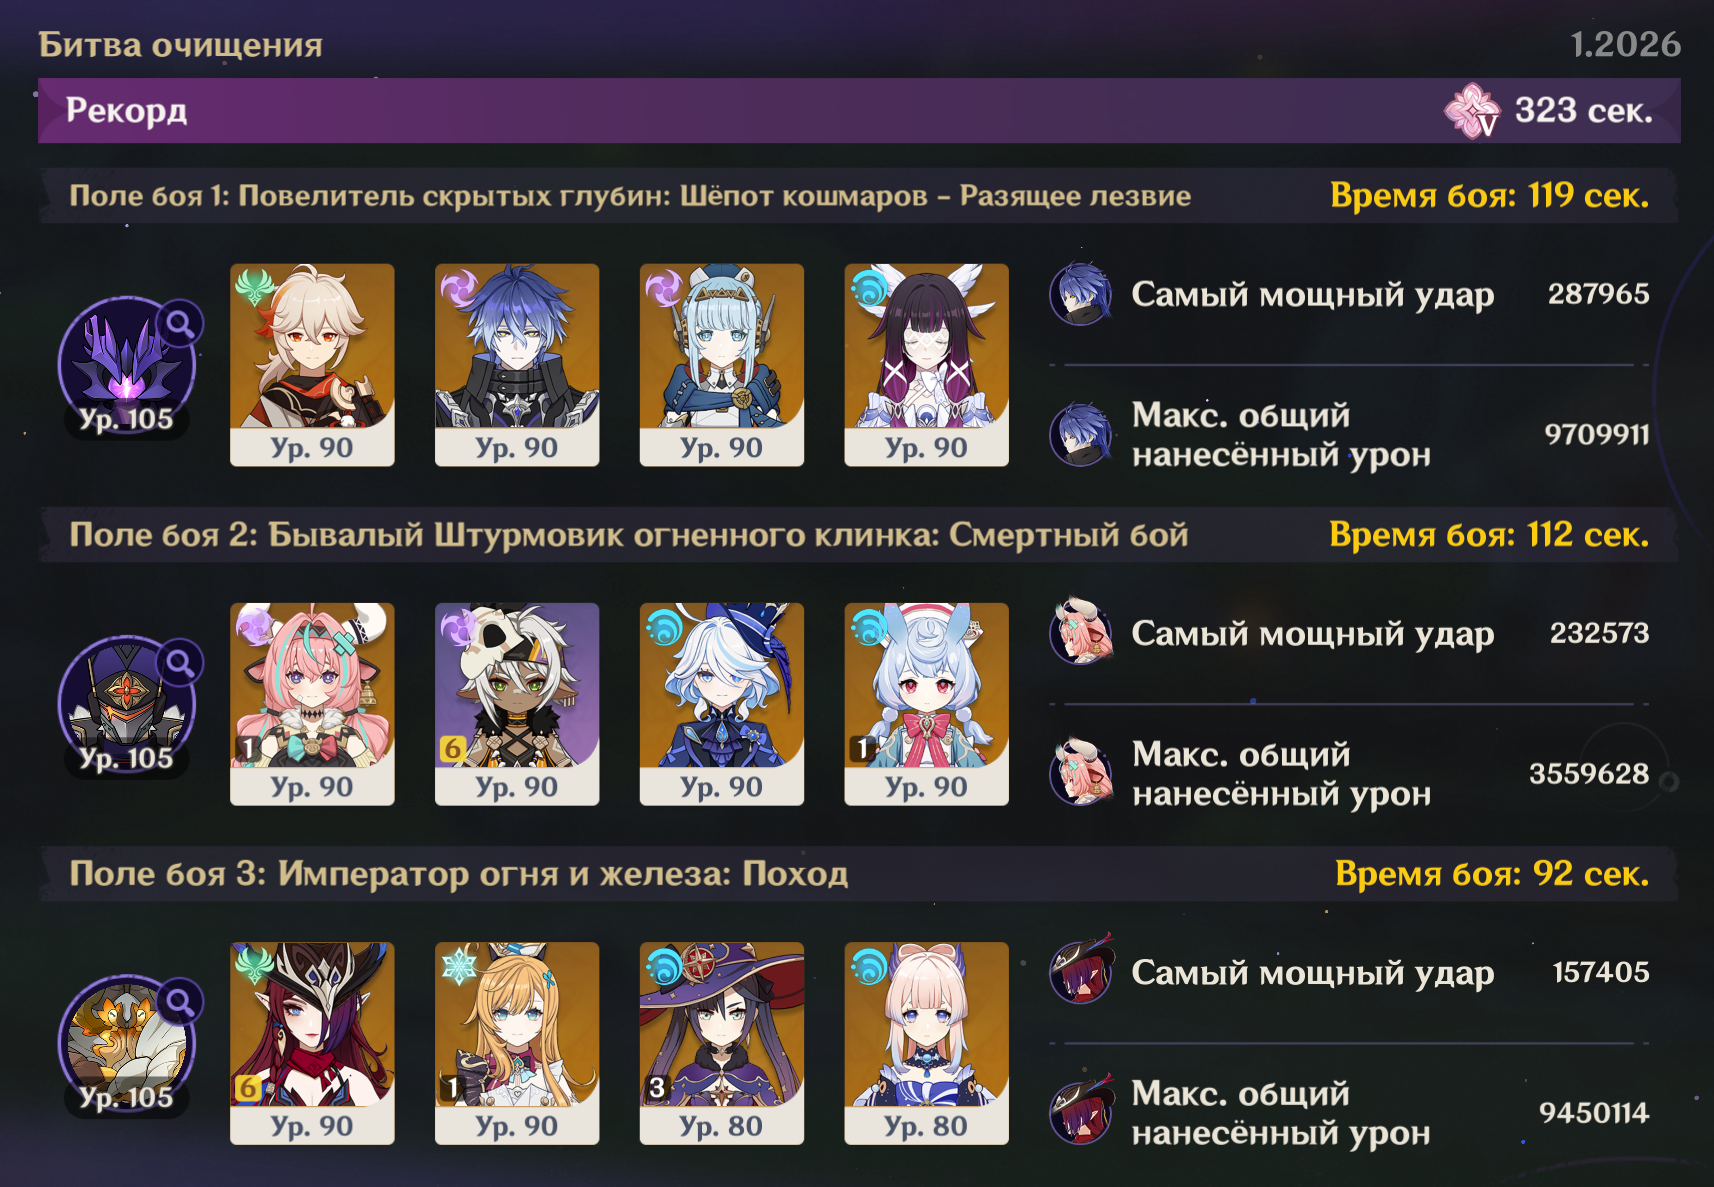Image resolution: width=1714 pixels, height=1187 pixels.
Task: Open the purple witch-hat level 80 character
Action: pyautogui.click(x=722, y=1043)
